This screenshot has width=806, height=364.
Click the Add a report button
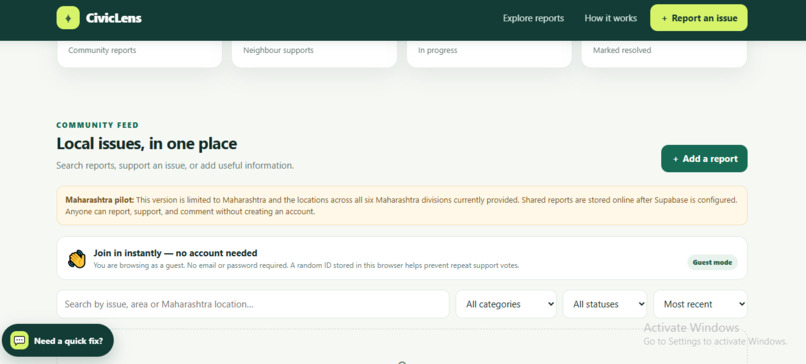click(x=704, y=159)
